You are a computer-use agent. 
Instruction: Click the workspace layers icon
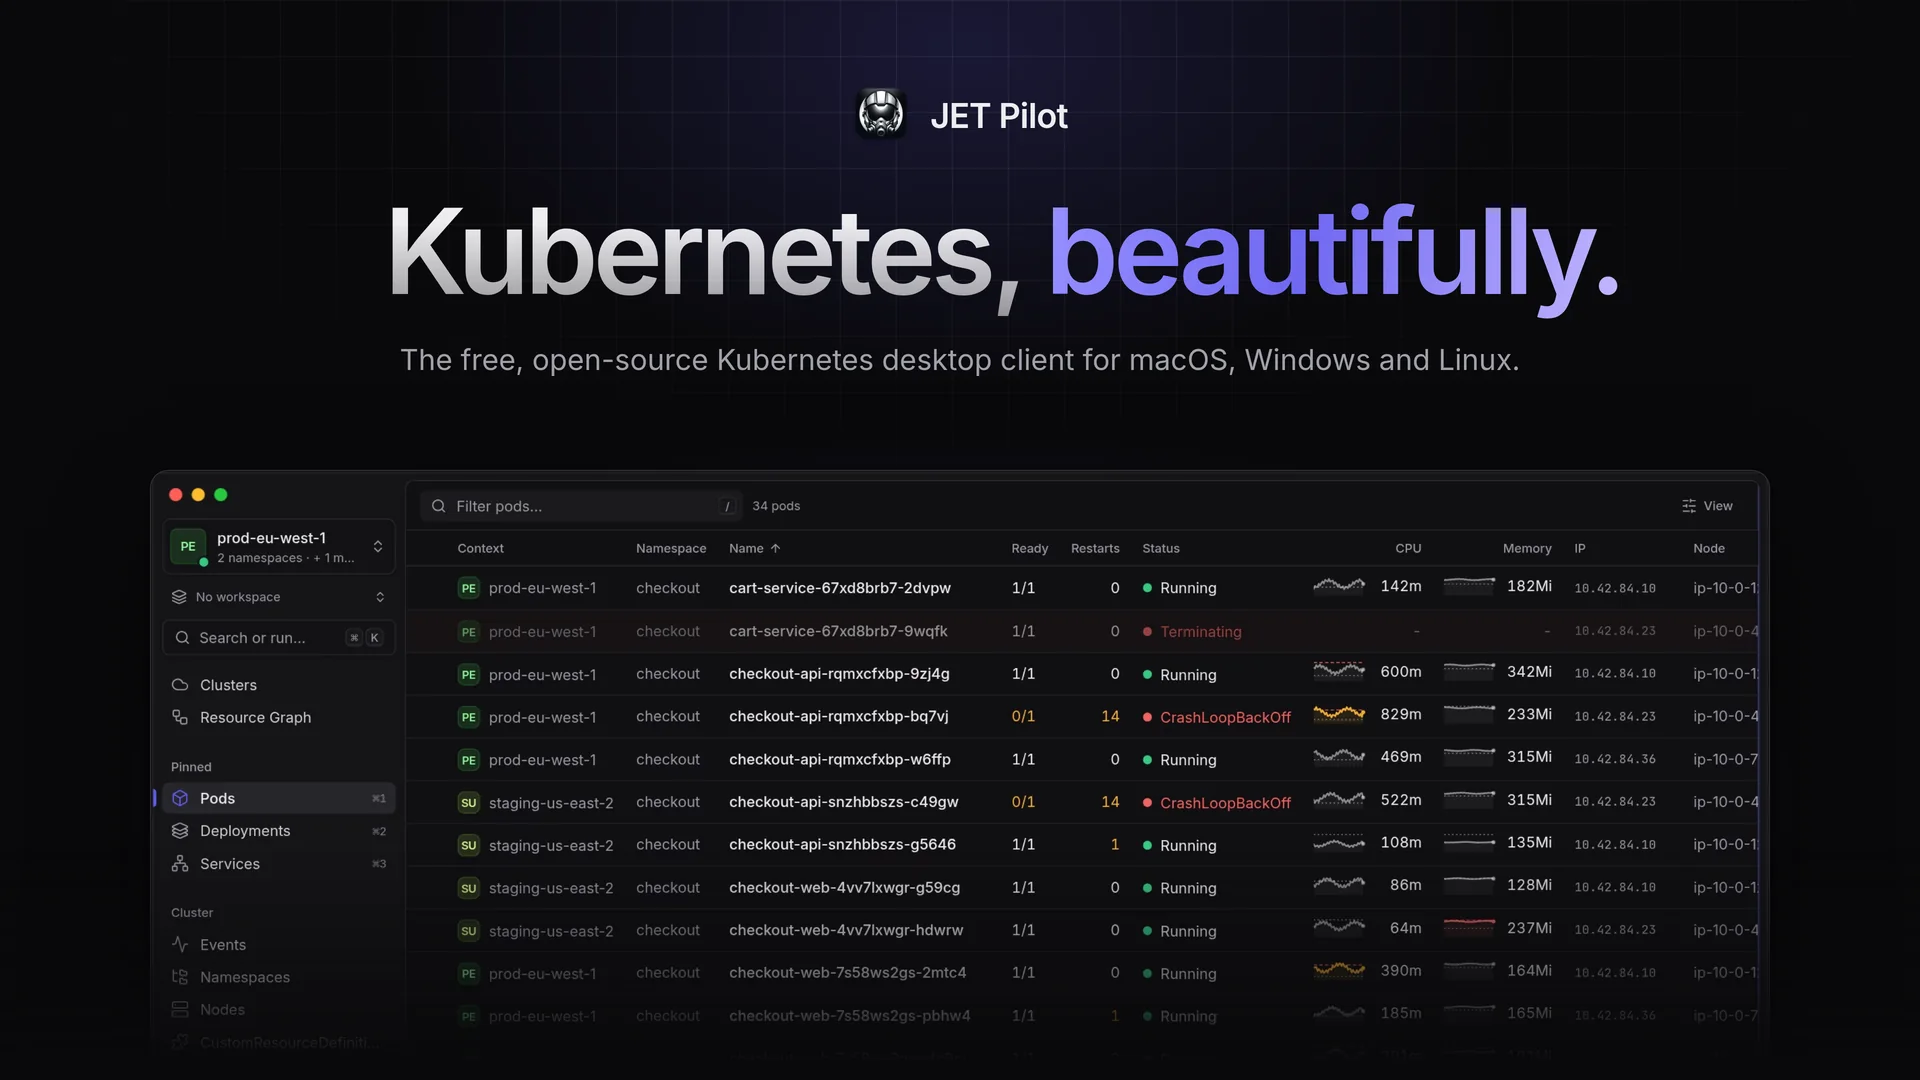click(179, 597)
